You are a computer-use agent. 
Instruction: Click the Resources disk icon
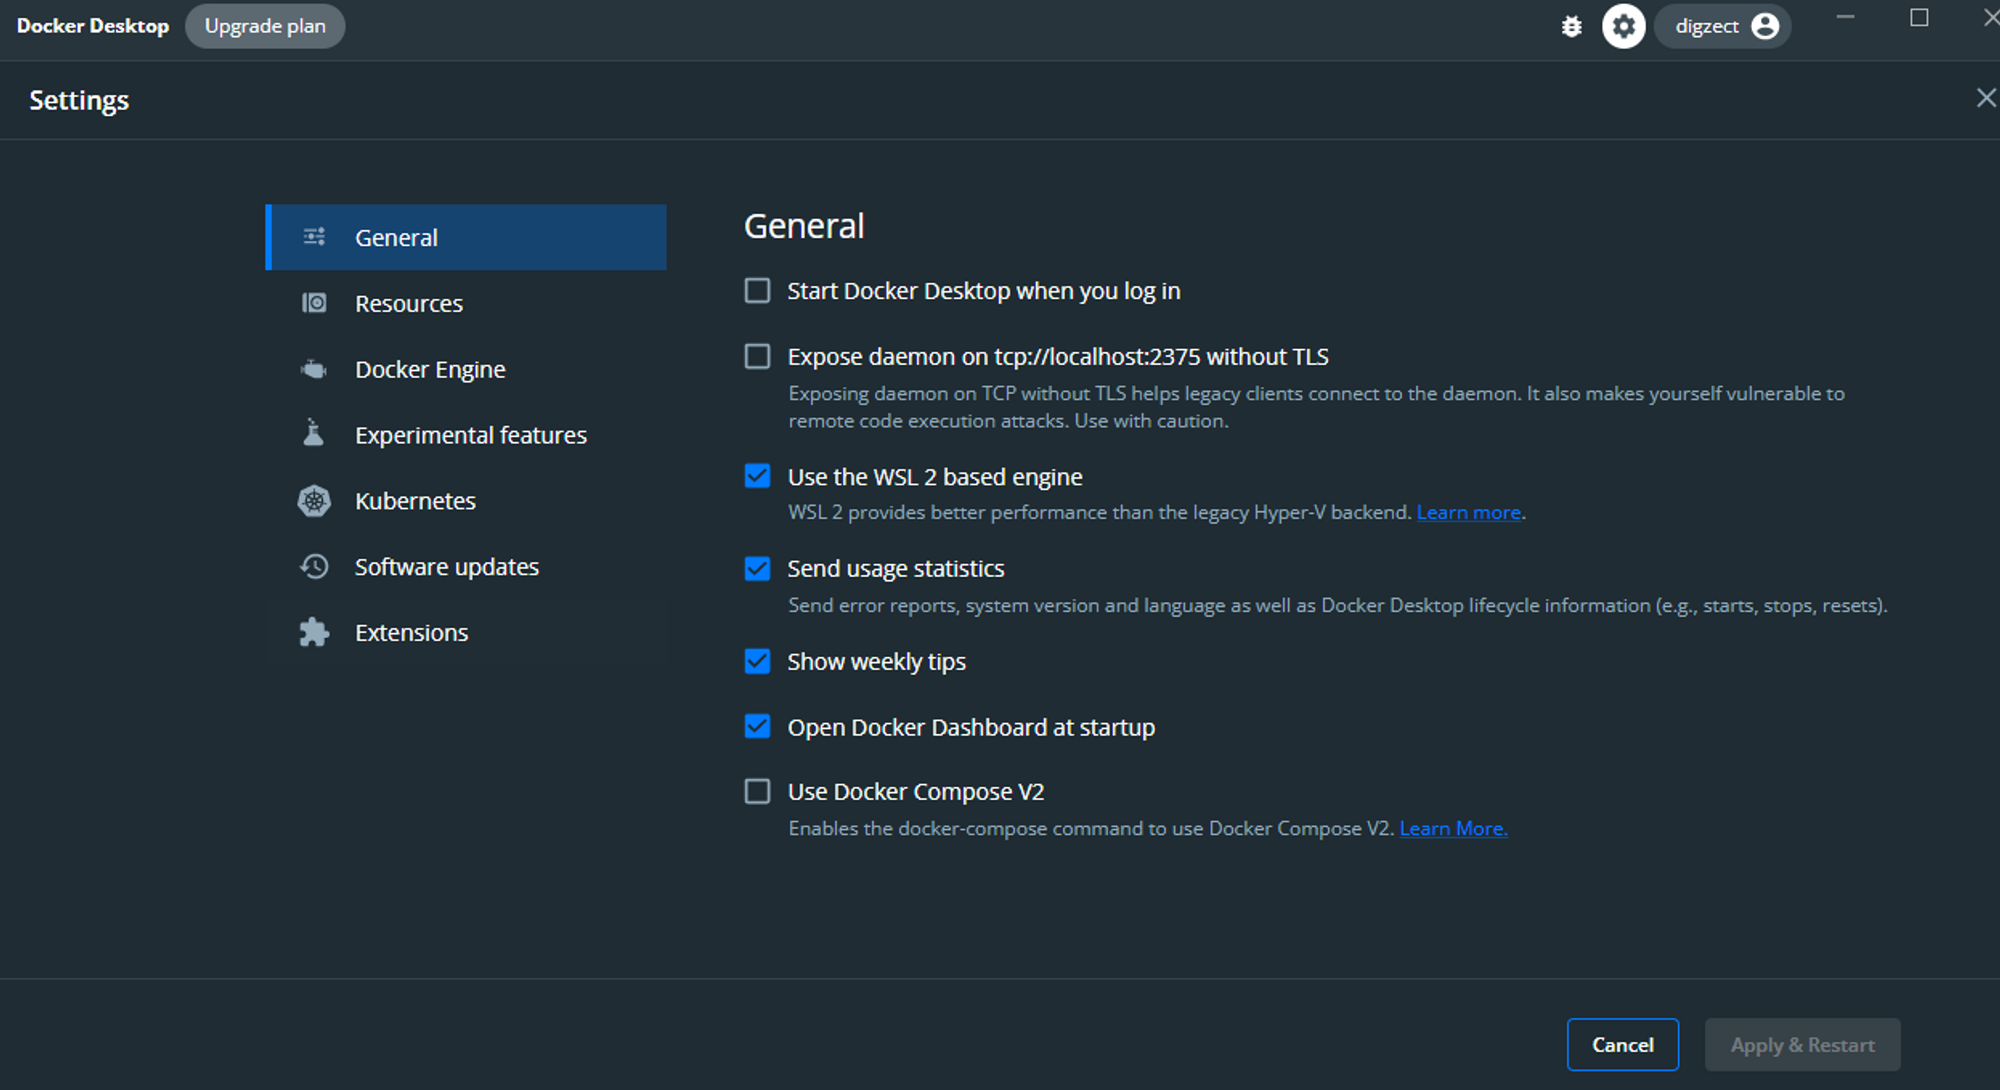(x=314, y=303)
